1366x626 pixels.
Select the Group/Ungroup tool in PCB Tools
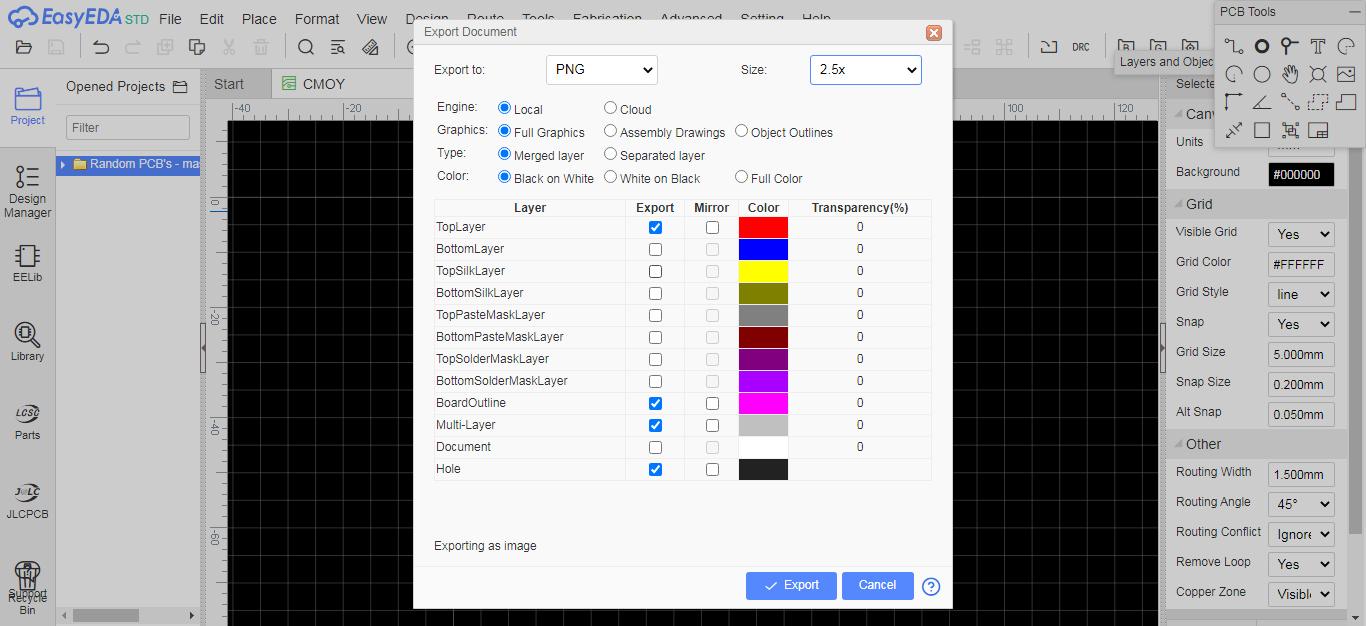1290,130
